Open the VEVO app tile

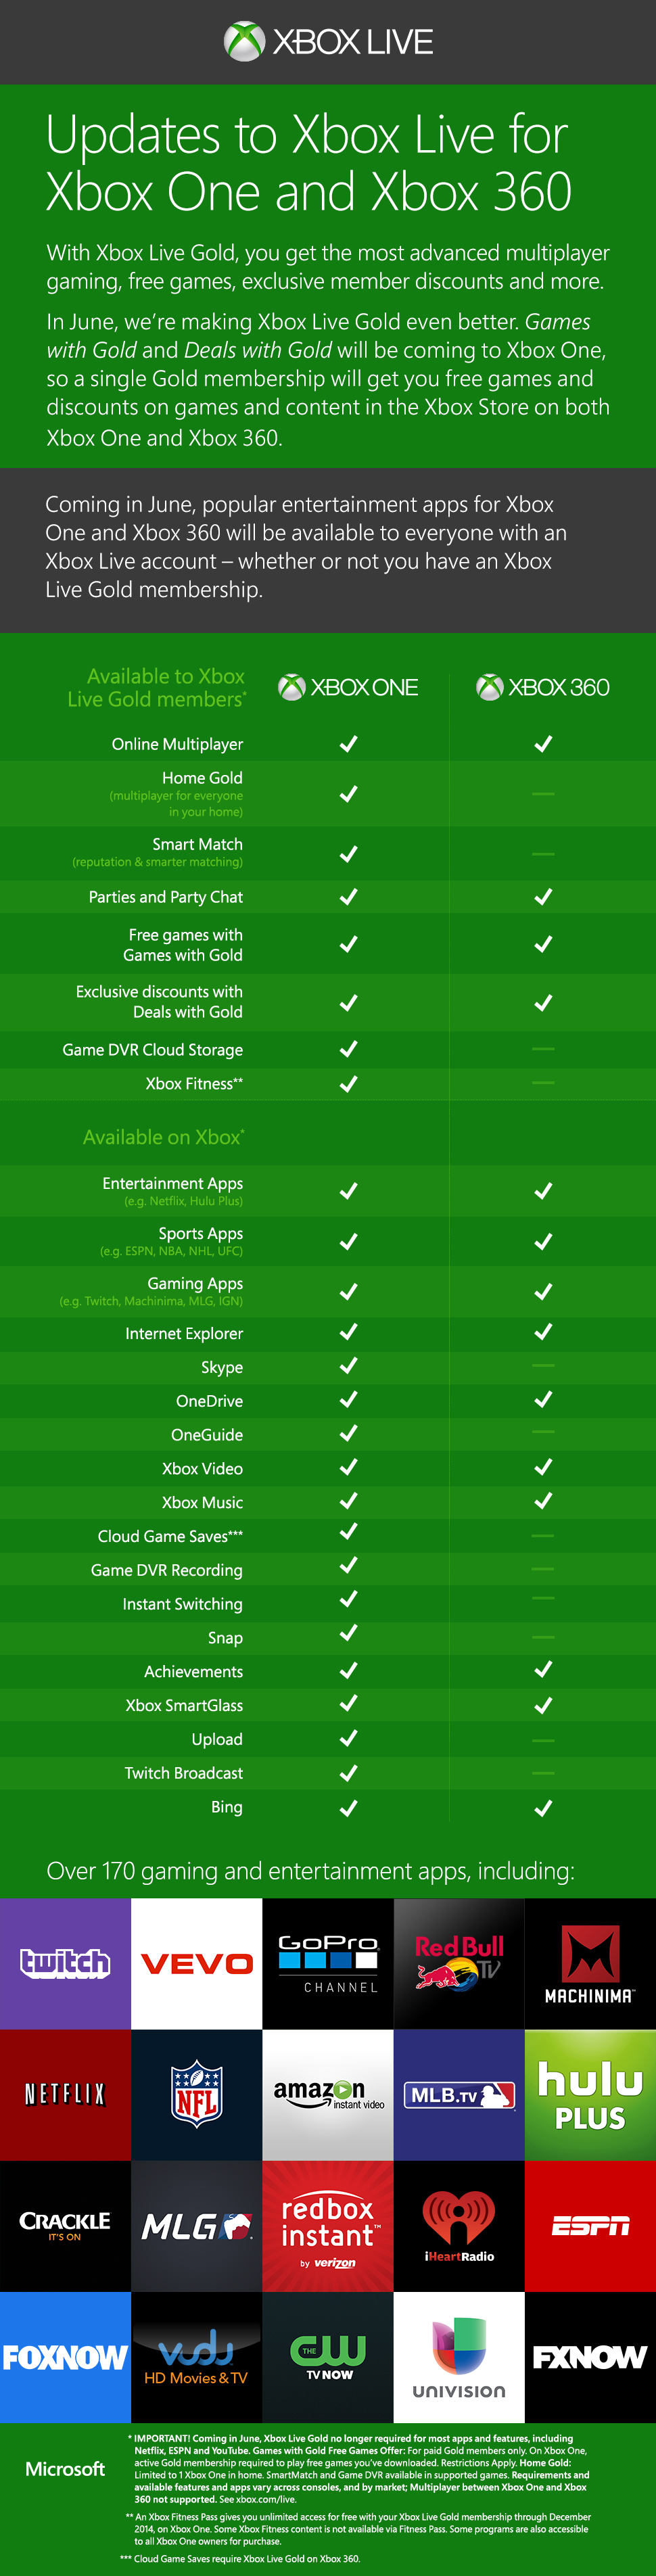point(196,1962)
